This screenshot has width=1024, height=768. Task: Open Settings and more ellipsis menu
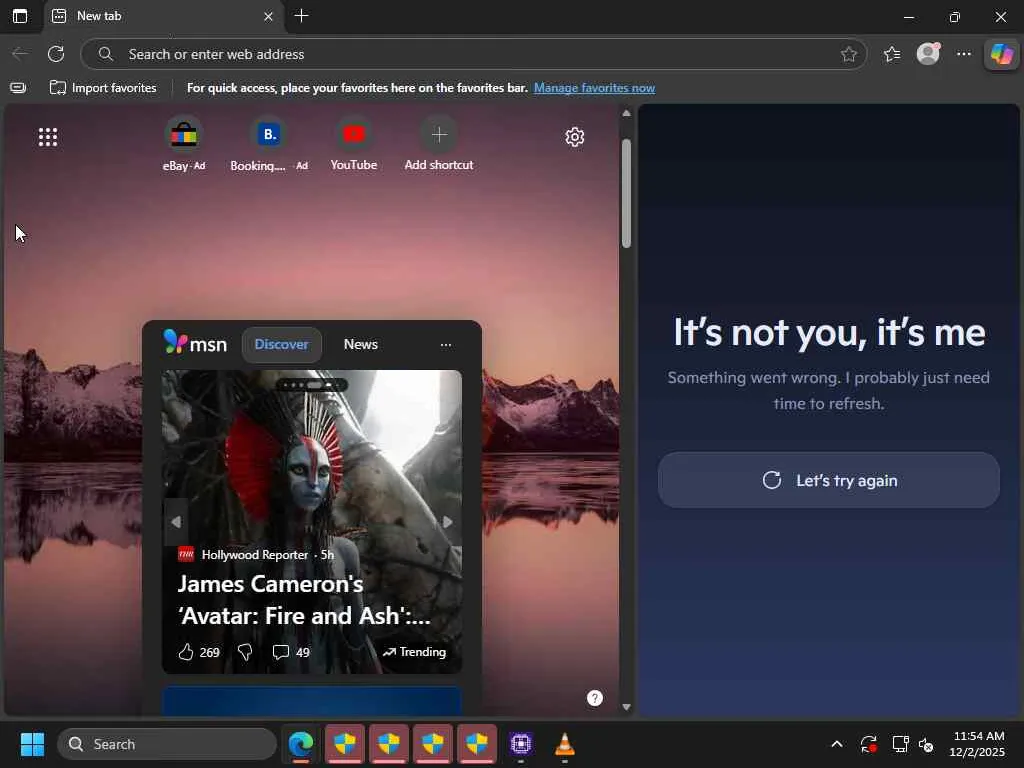pos(964,54)
